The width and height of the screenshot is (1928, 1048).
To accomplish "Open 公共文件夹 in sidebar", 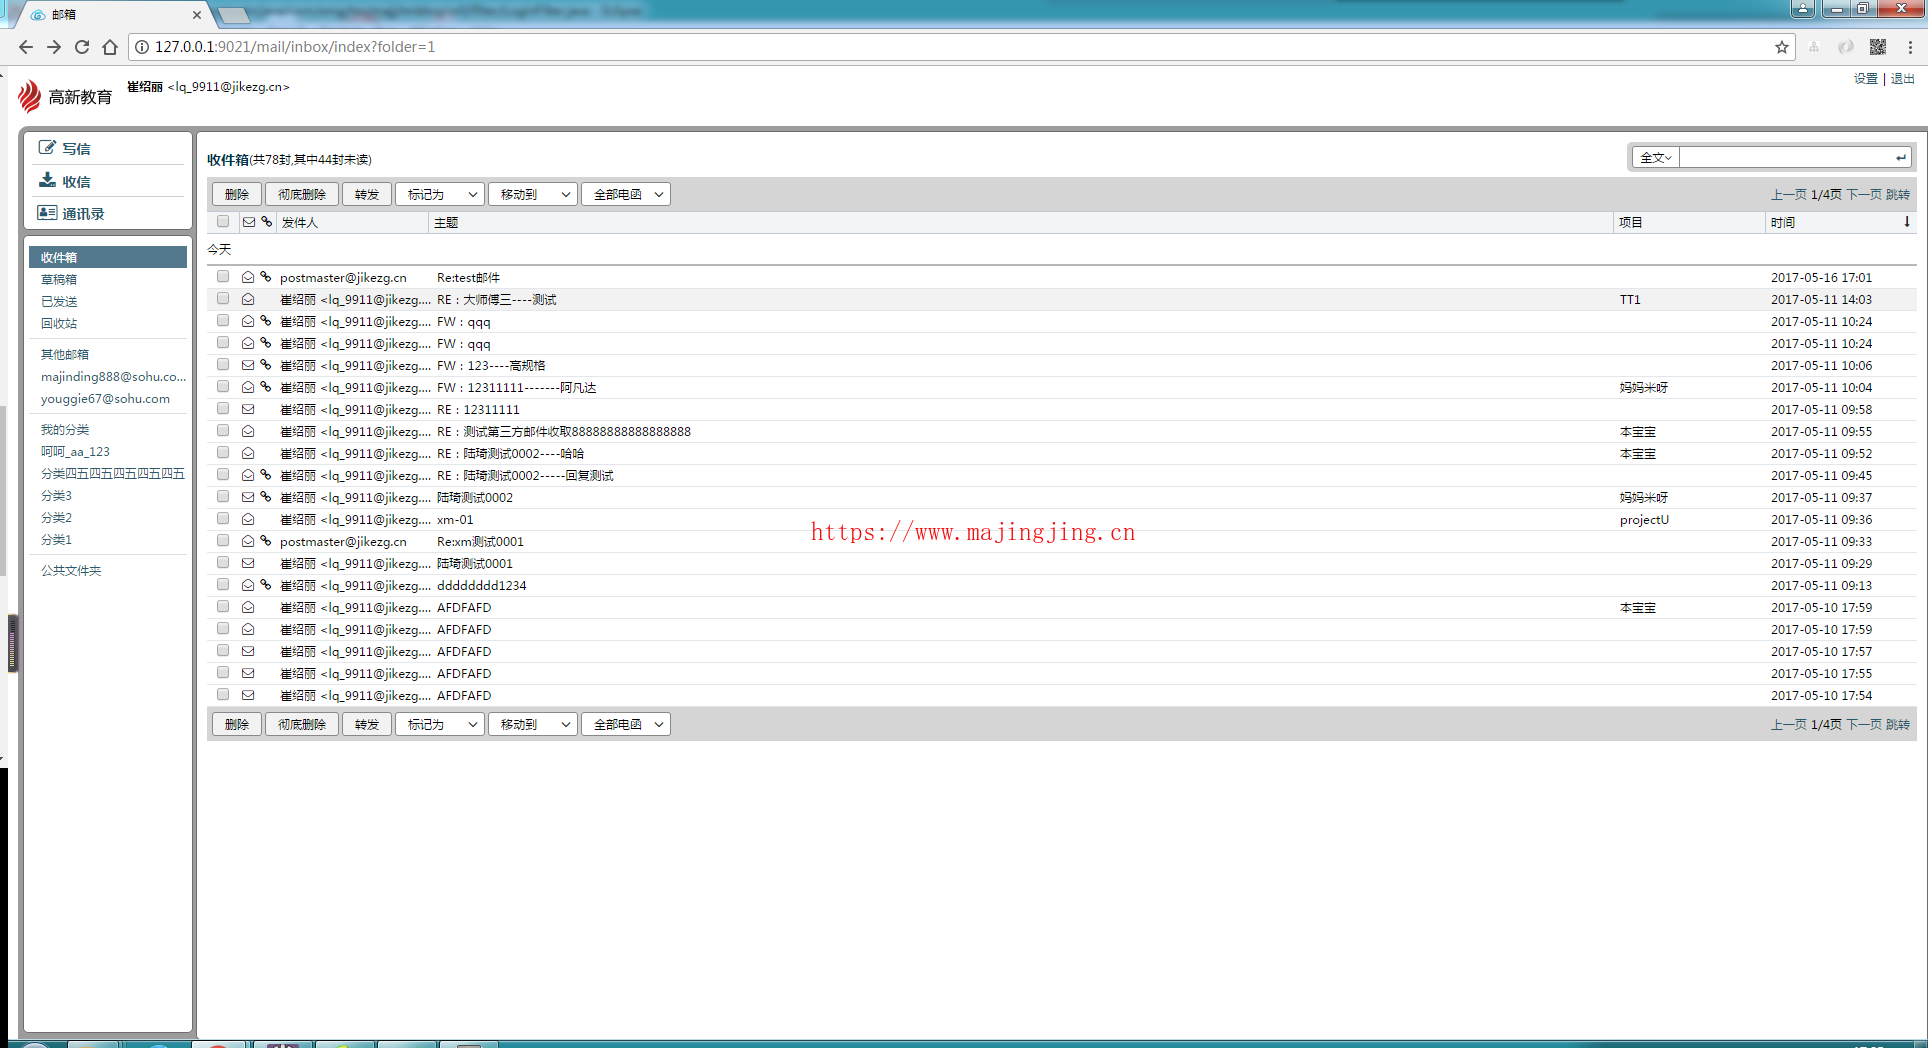I will pyautogui.click(x=71, y=570).
